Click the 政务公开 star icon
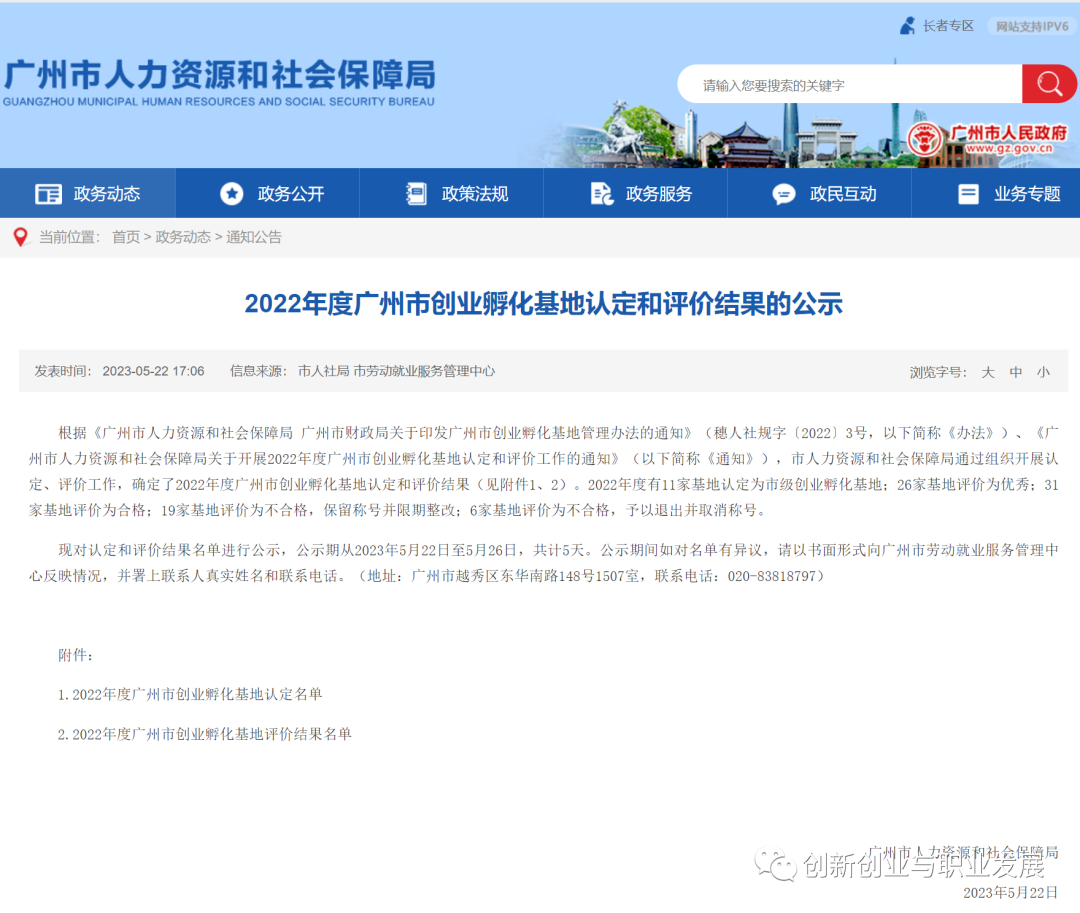Screen dimensions: 1080x913 coord(232,194)
